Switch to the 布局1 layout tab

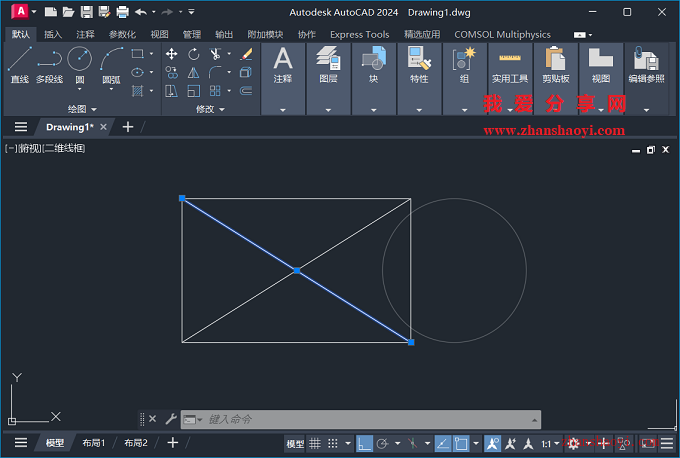[x=94, y=443]
